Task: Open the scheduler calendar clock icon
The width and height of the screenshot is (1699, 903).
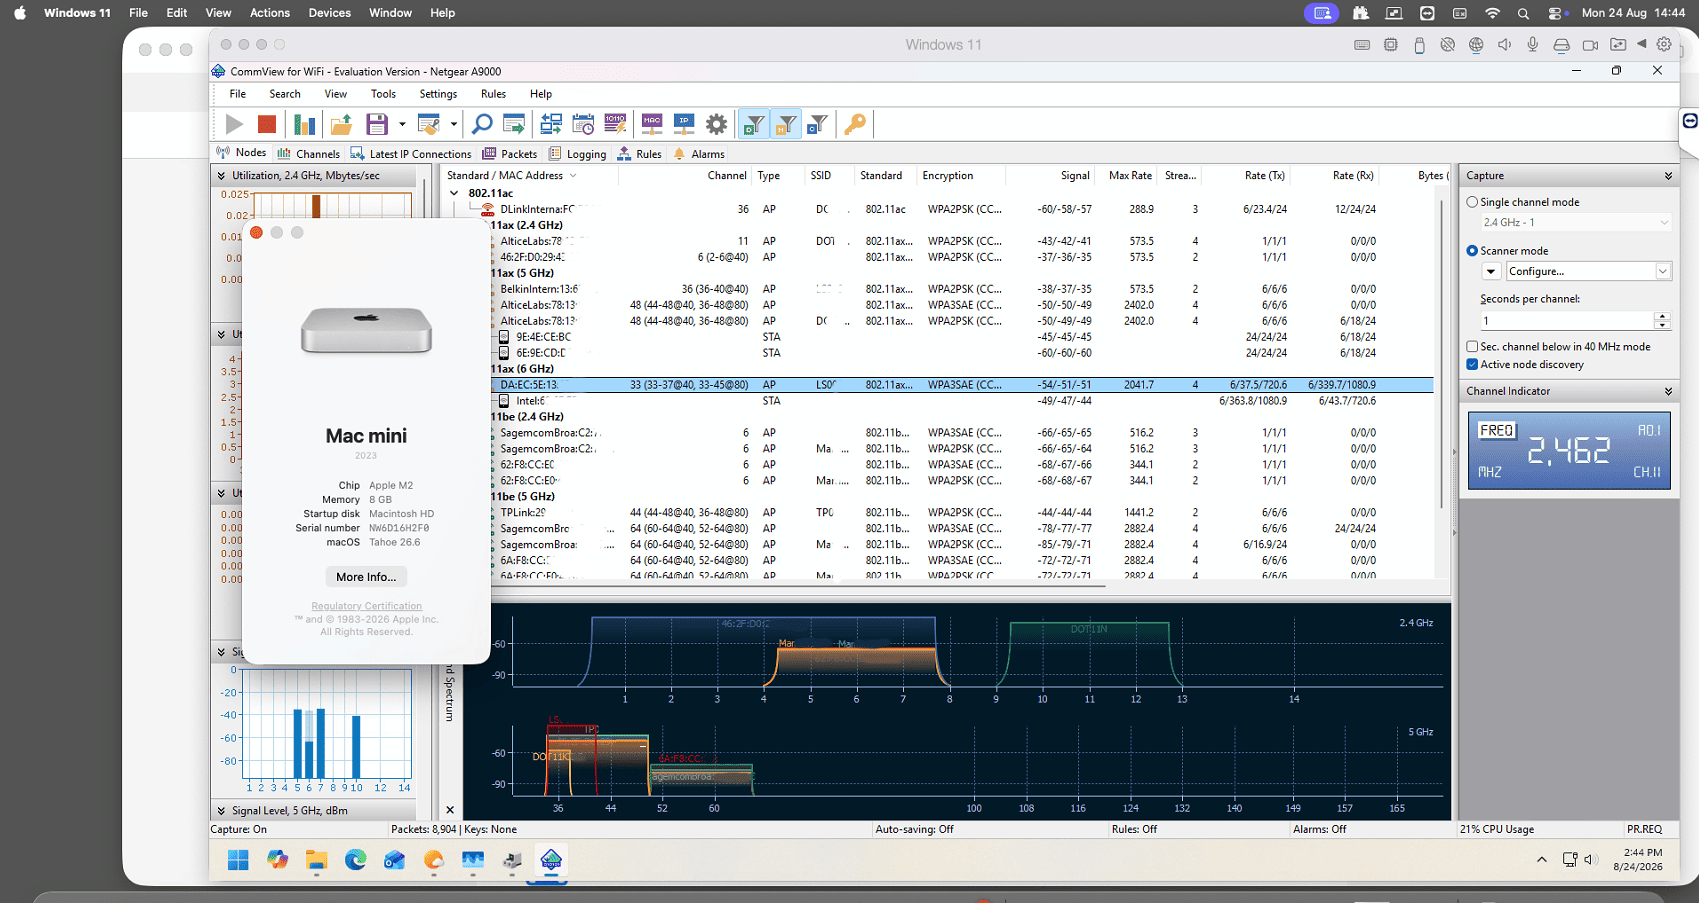Action: pyautogui.click(x=583, y=124)
